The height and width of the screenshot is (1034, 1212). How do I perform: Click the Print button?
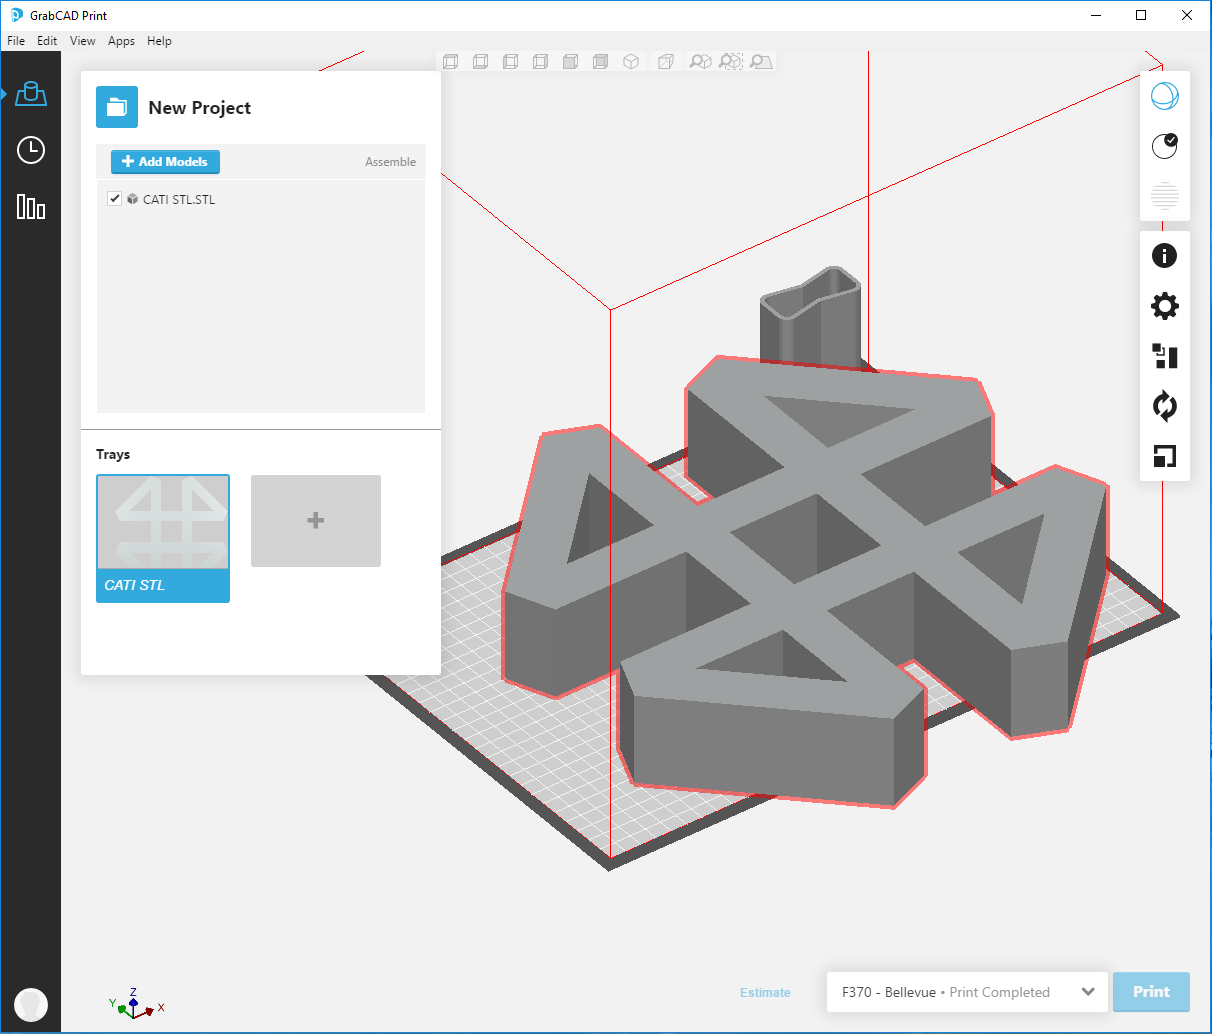pos(1151,992)
